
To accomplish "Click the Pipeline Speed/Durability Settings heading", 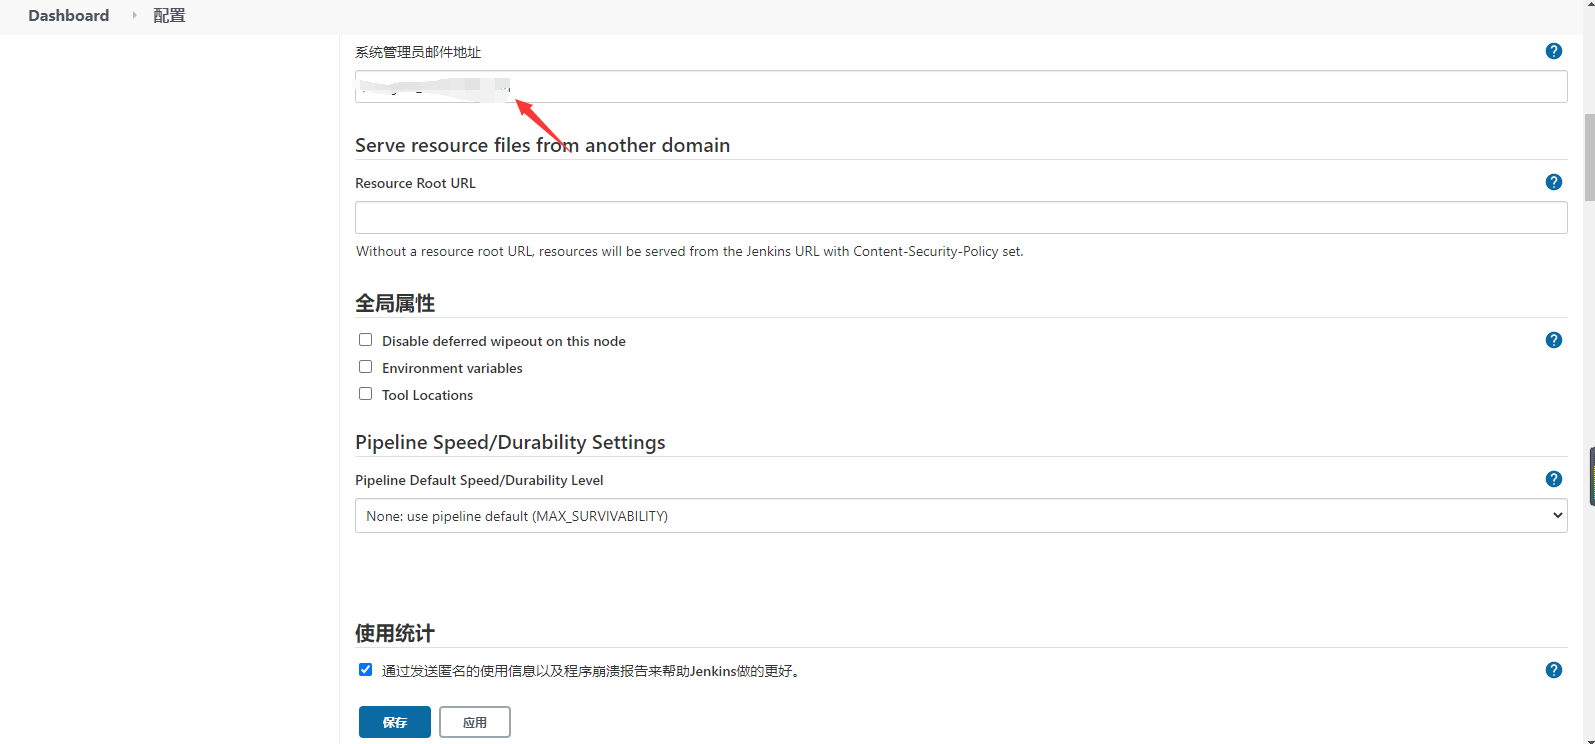I will coord(510,442).
